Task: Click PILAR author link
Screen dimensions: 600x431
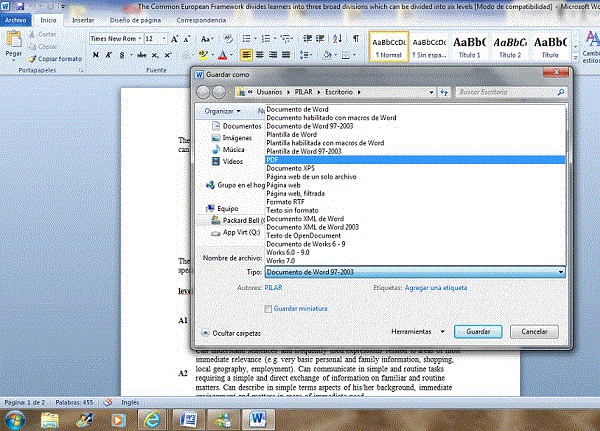Action: 273,287
